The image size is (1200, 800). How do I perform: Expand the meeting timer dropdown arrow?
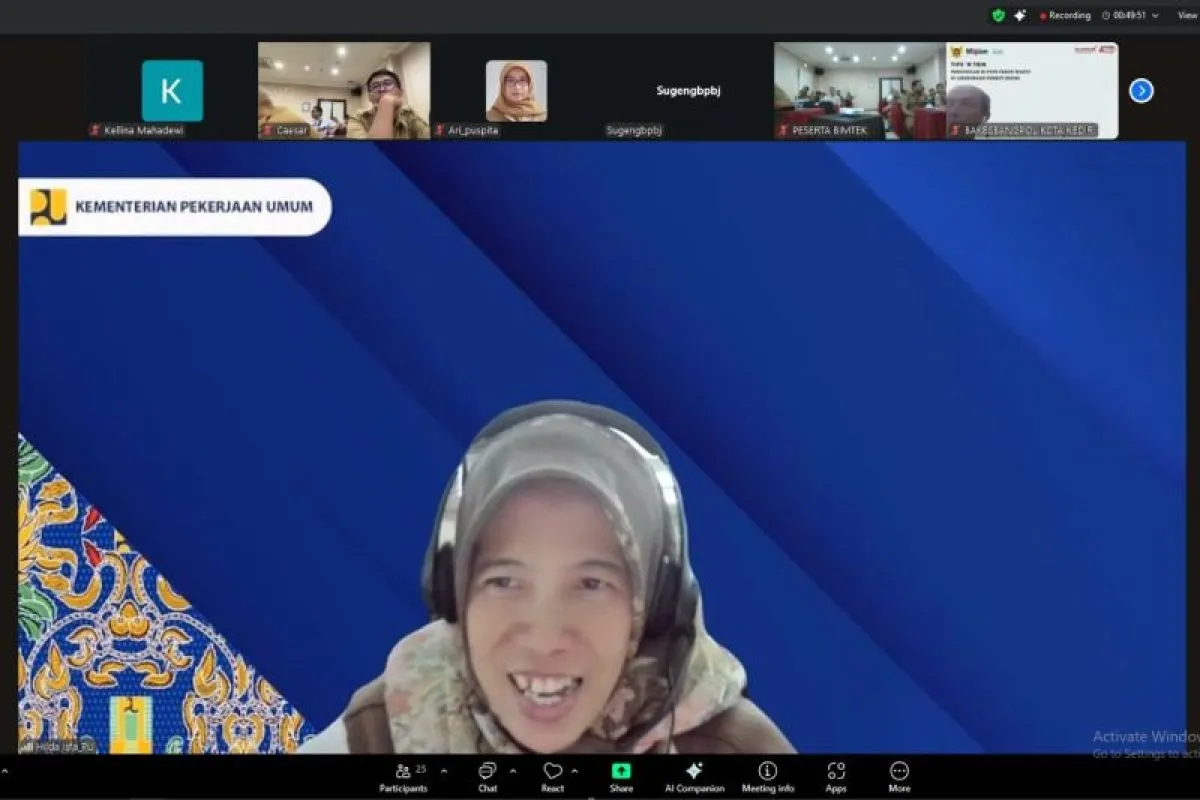(x=1155, y=16)
